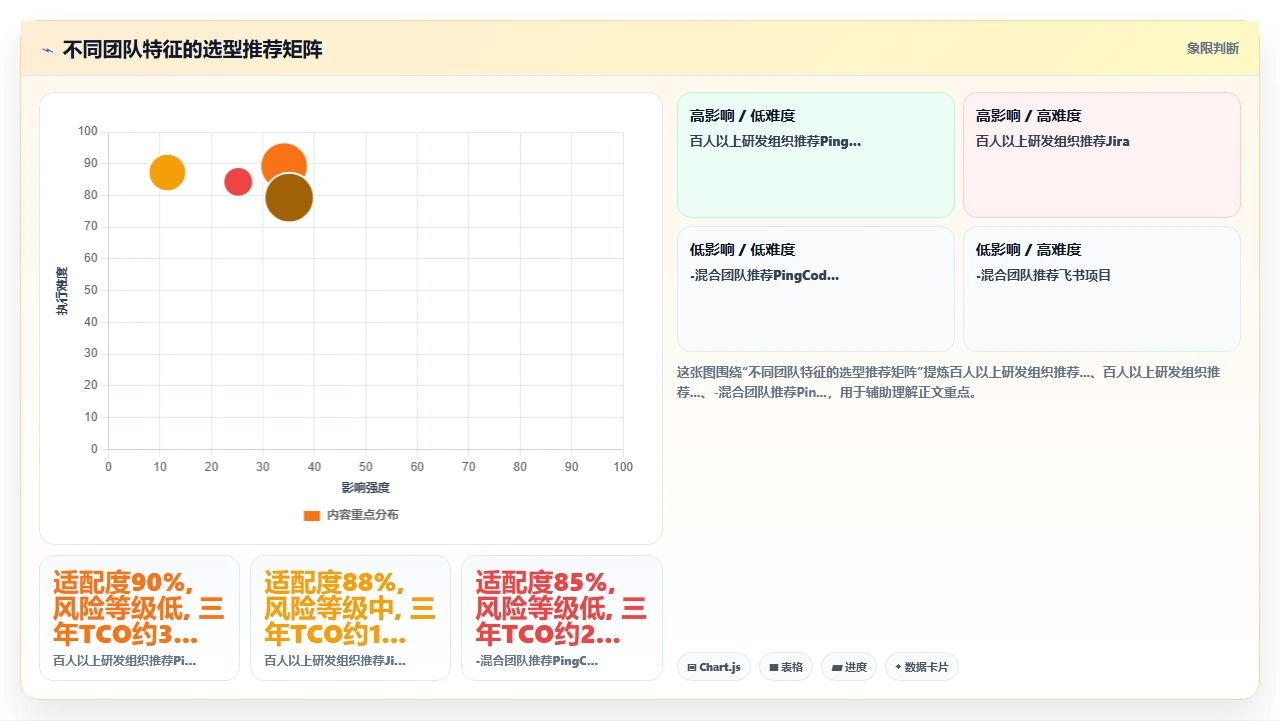Screen dimensions: 1280x721
Task: Click the 不同团队特征的选型推荐矩阵 title
Action: click(193, 49)
